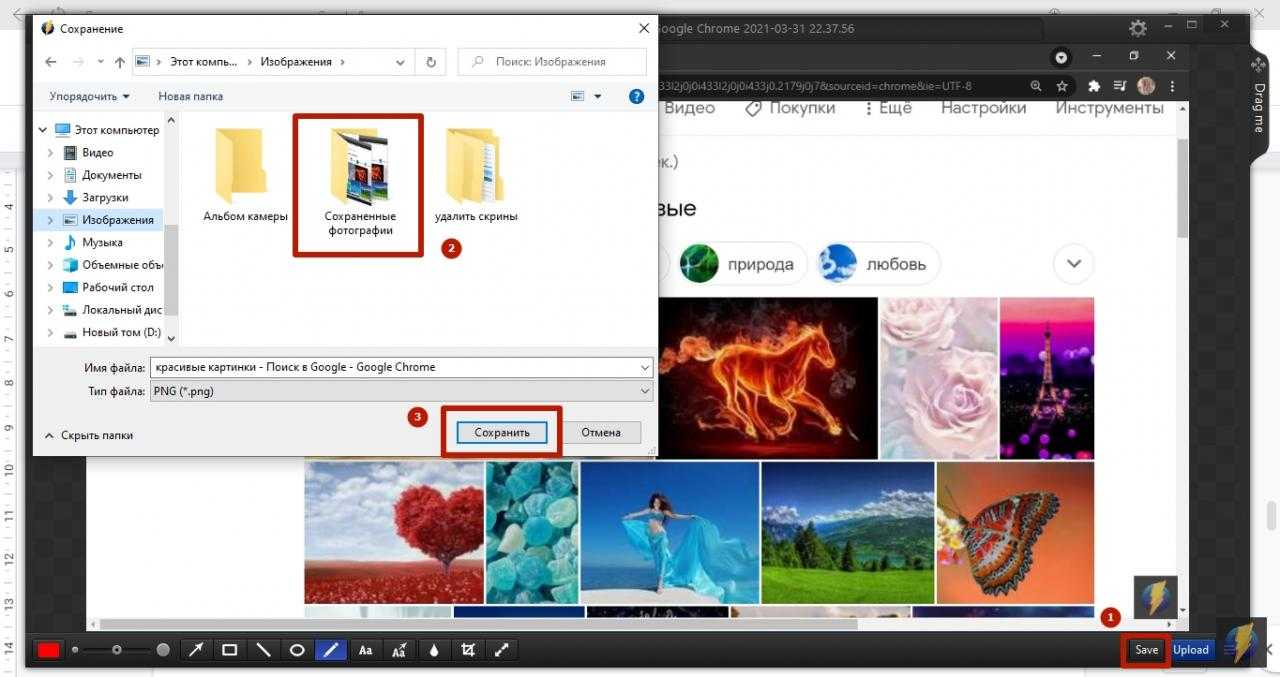
Task: Pick the blur droplet tool
Action: [434, 650]
